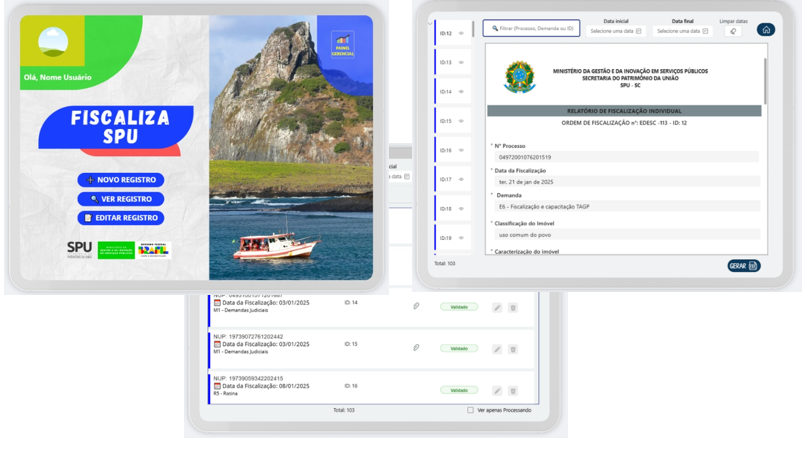
Task: Click the ID list scrollbar thumb
Action: coord(473,28)
